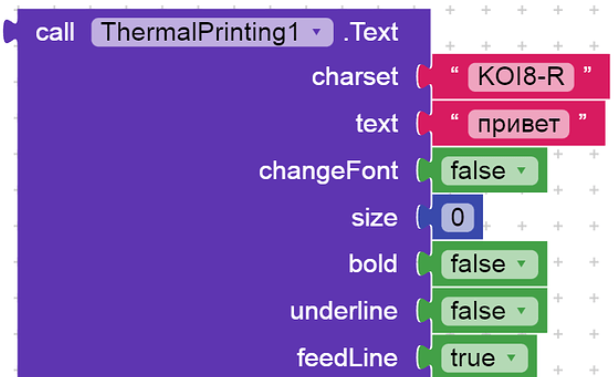Click the underline parameter label

pyautogui.click(x=344, y=311)
